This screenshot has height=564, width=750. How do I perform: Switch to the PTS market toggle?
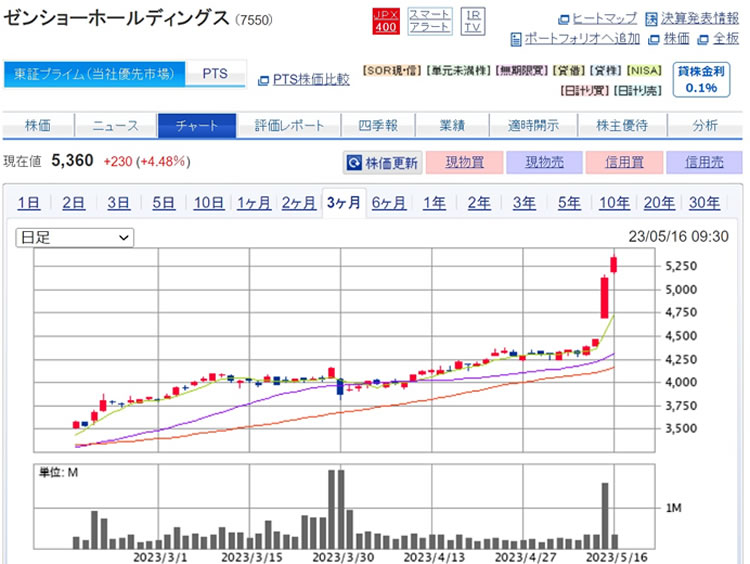[x=215, y=74]
